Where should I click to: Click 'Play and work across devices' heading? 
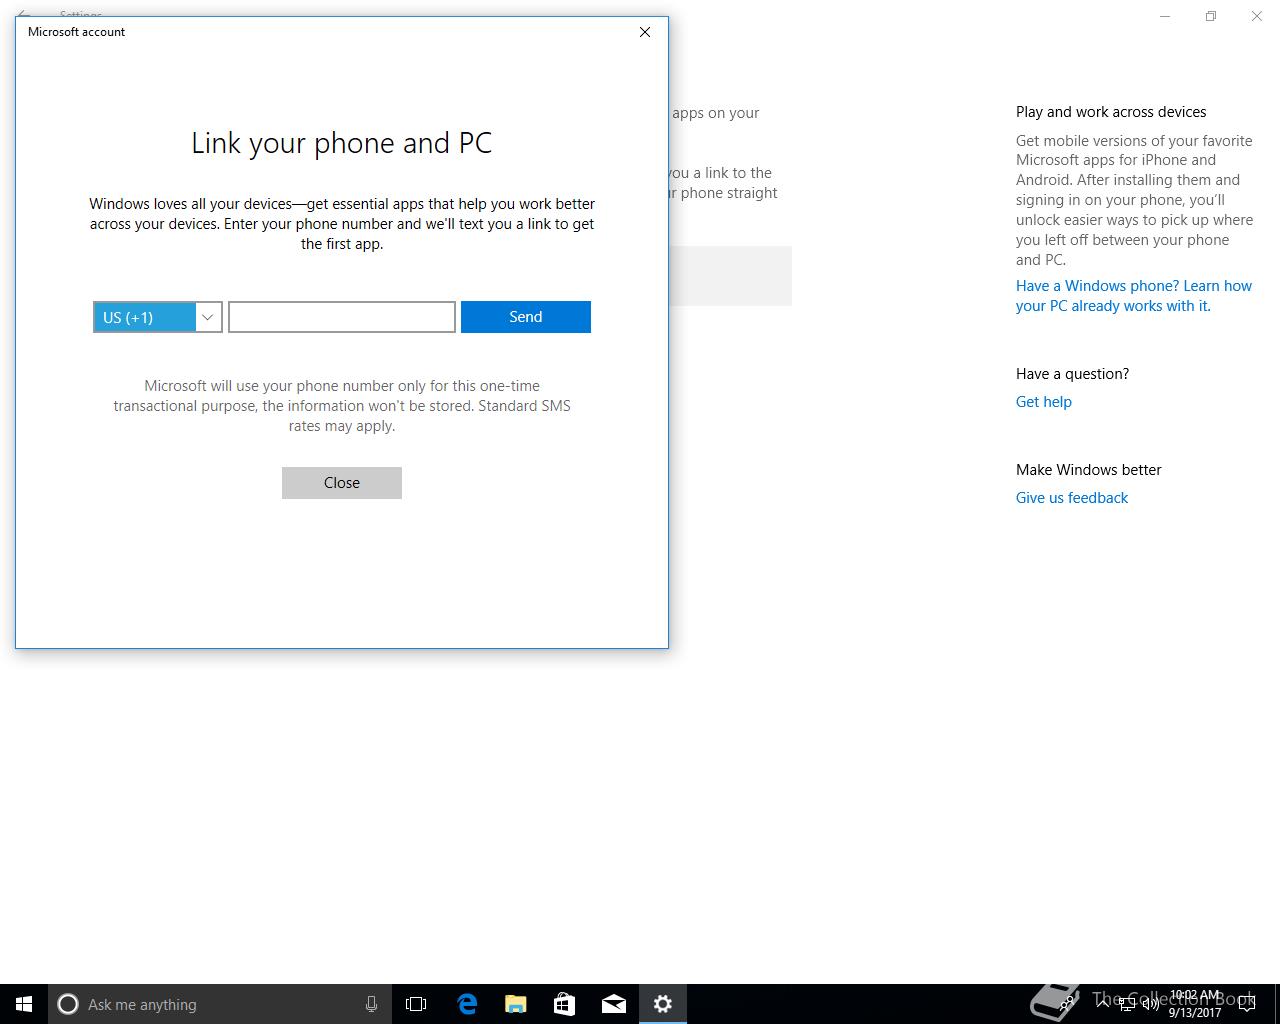[1111, 112]
